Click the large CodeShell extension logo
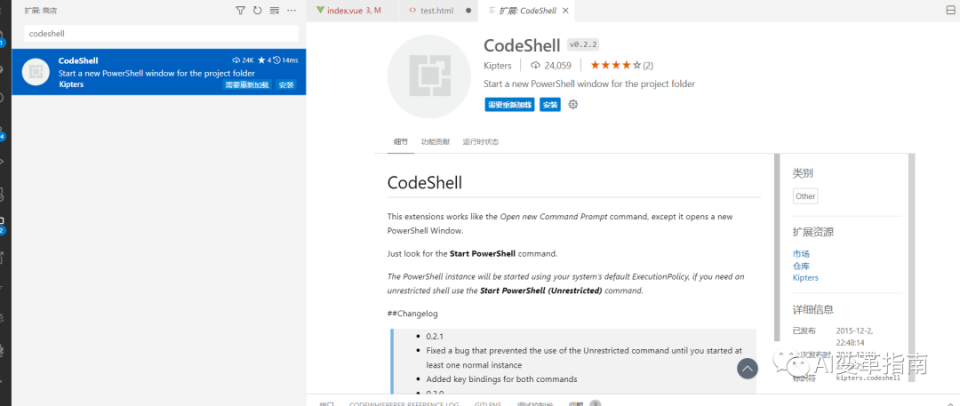Viewport: 960px width, 406px height. [429, 77]
